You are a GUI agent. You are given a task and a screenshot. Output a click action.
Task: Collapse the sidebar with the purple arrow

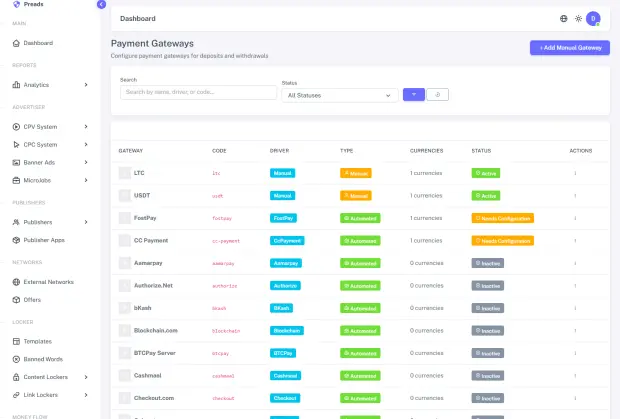[101, 4]
